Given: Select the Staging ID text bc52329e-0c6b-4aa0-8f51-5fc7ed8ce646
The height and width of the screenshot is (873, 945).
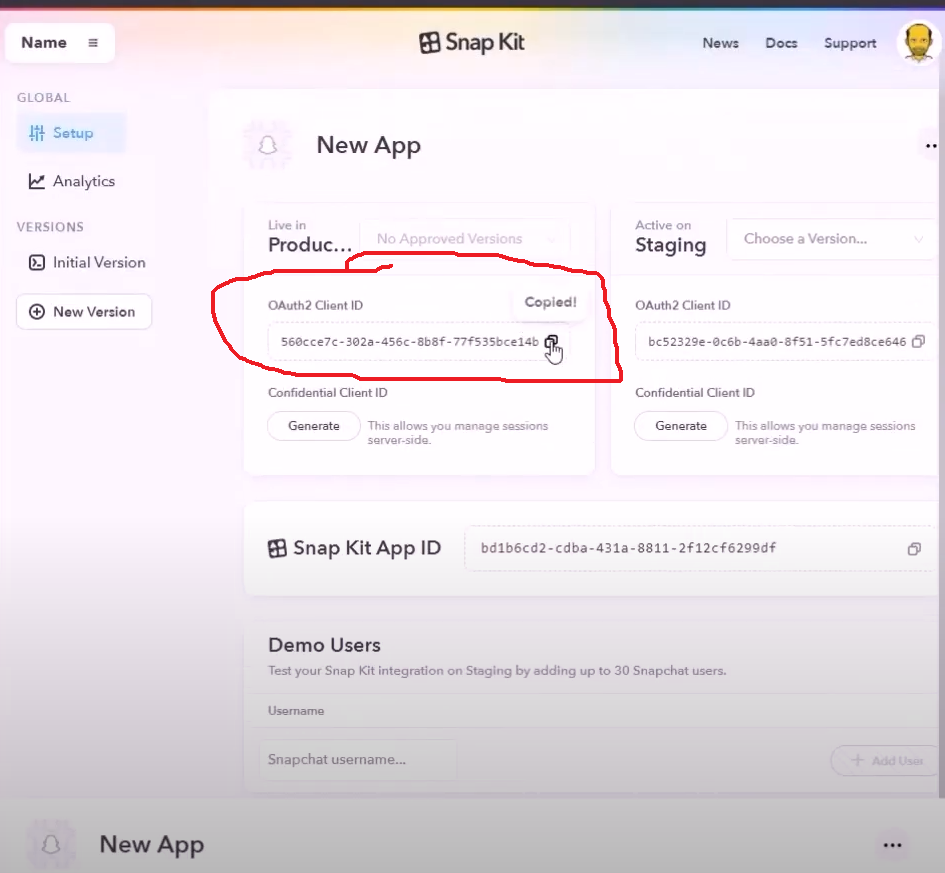Looking at the screenshot, I should click(777, 342).
